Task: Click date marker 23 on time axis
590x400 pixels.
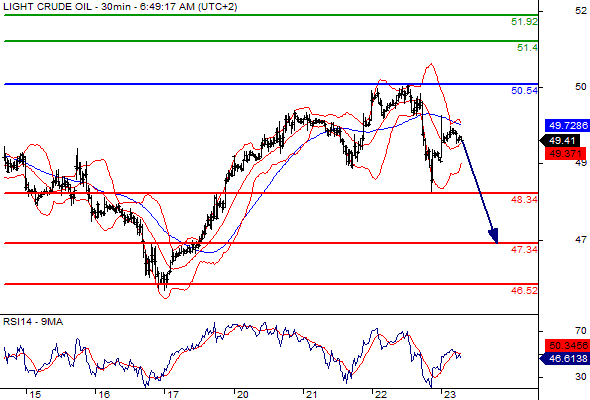Action: [x=450, y=394]
